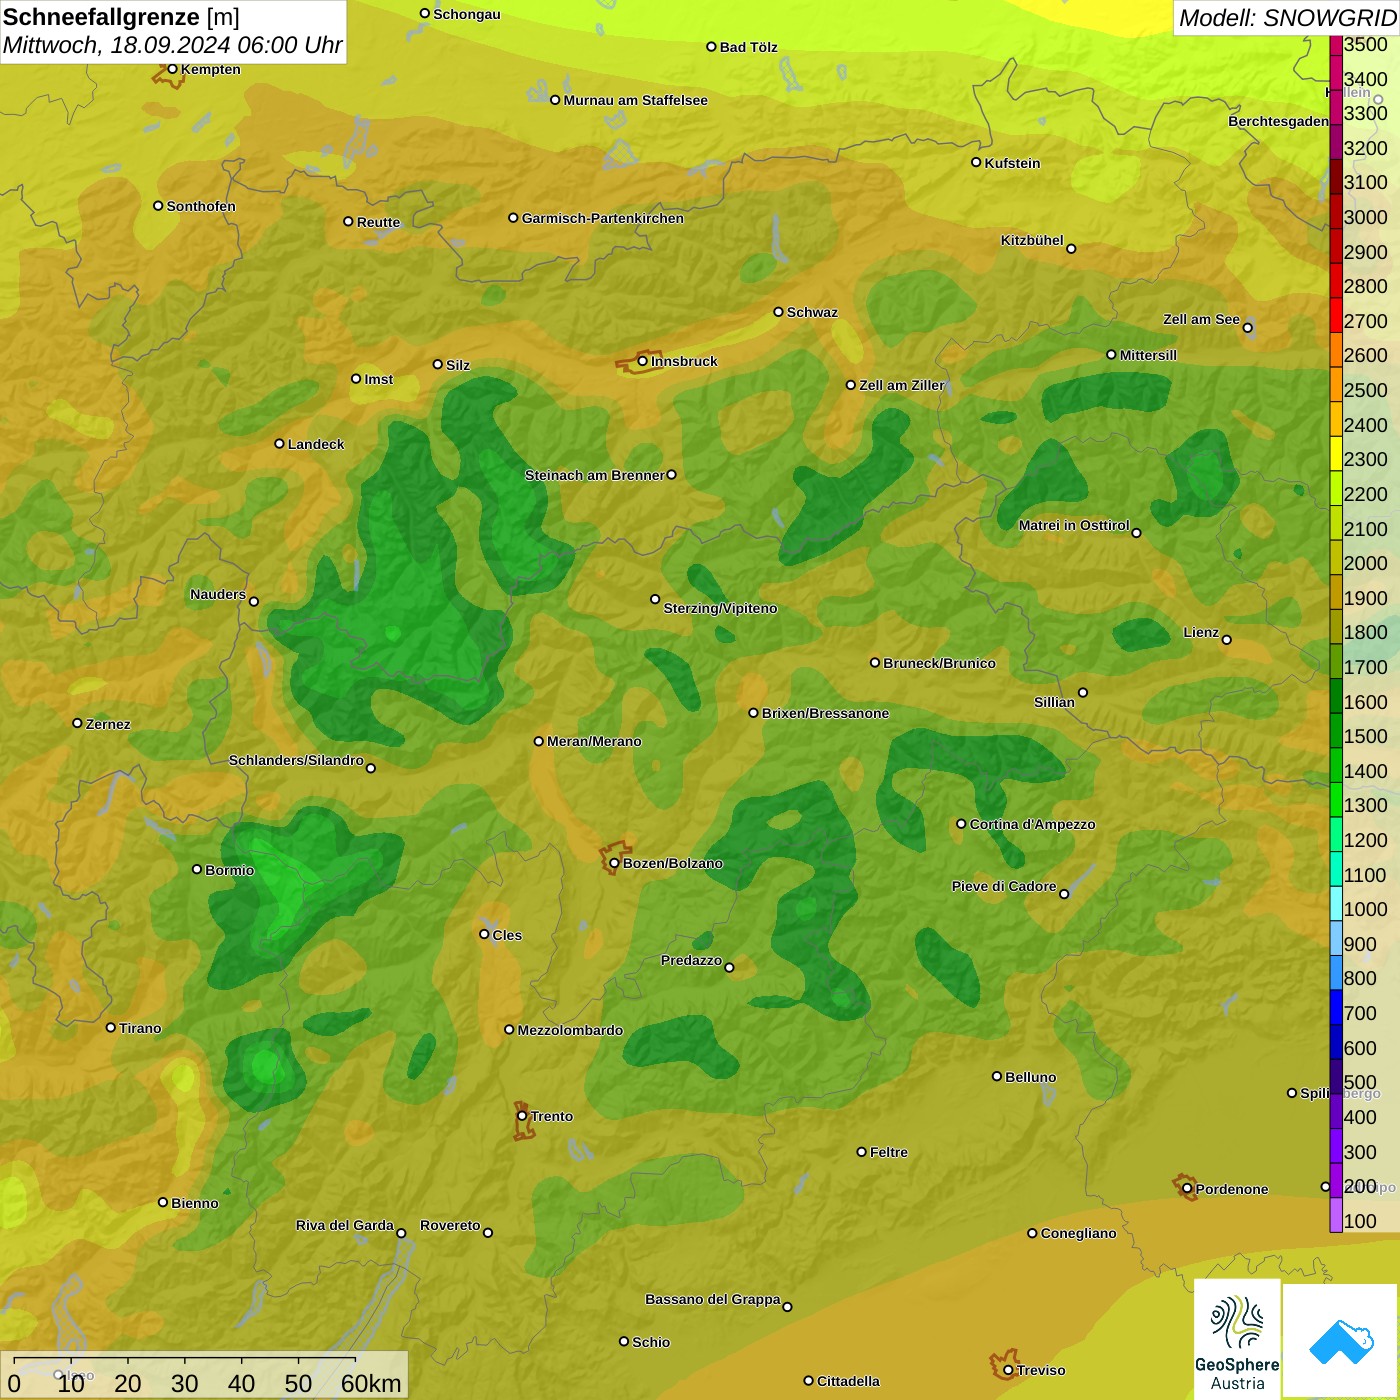Screen dimensions: 1400x1400
Task: Click the Bormio location marker dot
Action: (x=197, y=869)
